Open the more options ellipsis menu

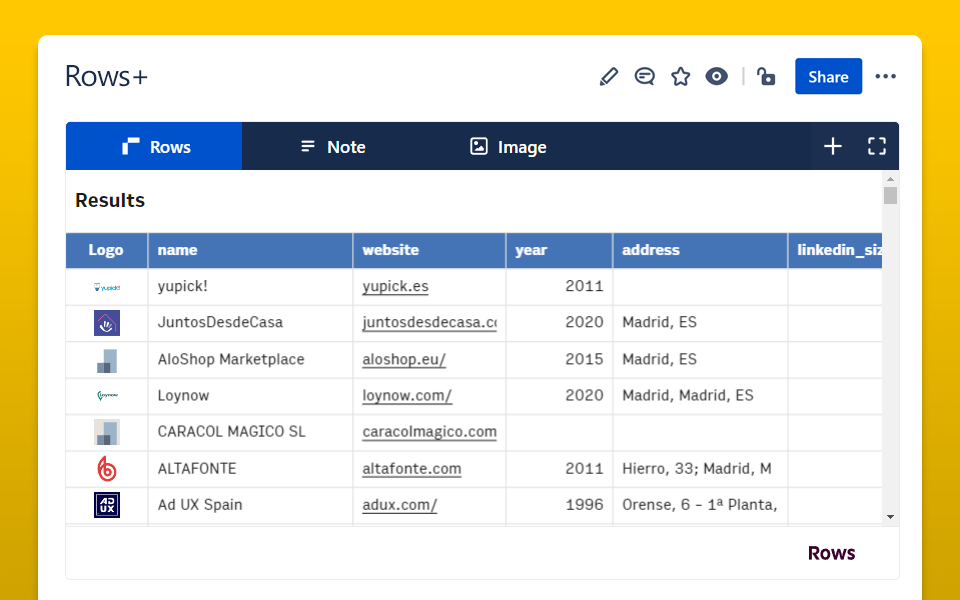pyautogui.click(x=886, y=76)
